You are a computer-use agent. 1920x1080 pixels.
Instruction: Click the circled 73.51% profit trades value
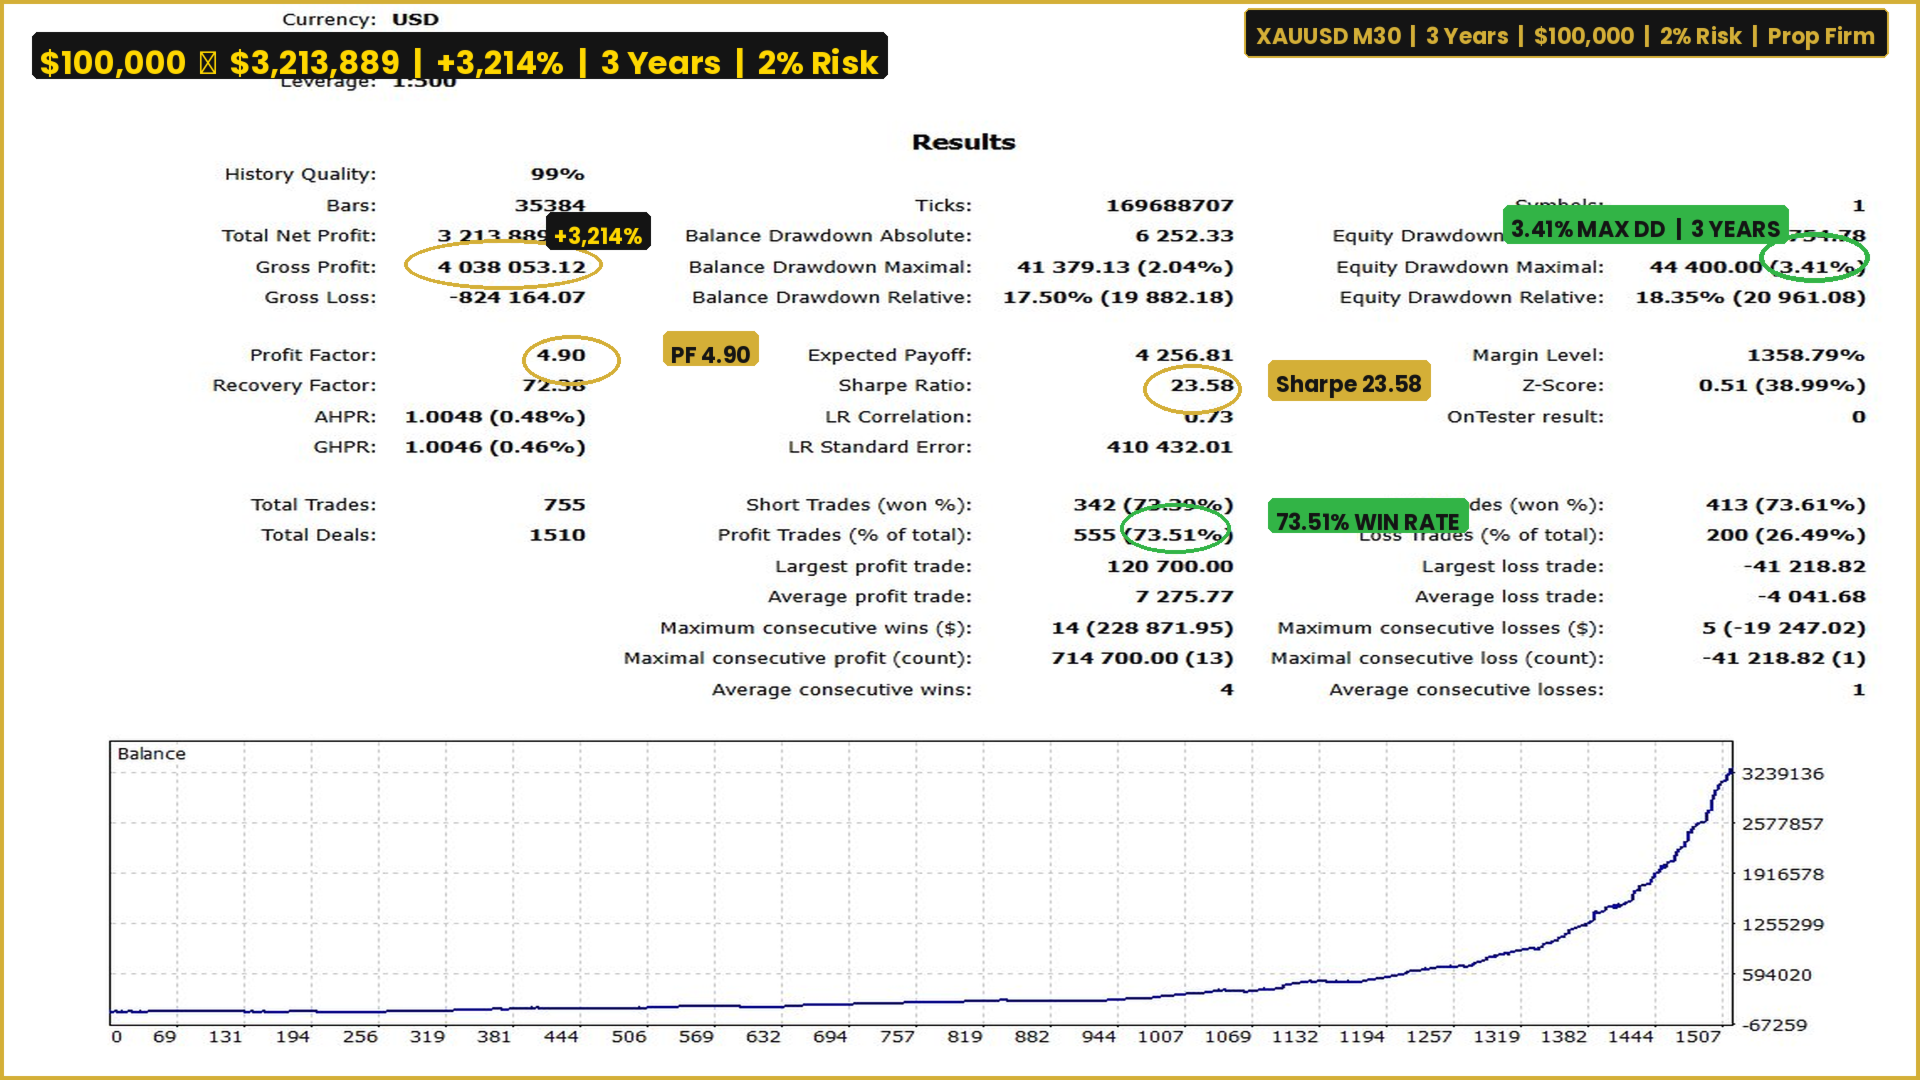click(x=1176, y=535)
